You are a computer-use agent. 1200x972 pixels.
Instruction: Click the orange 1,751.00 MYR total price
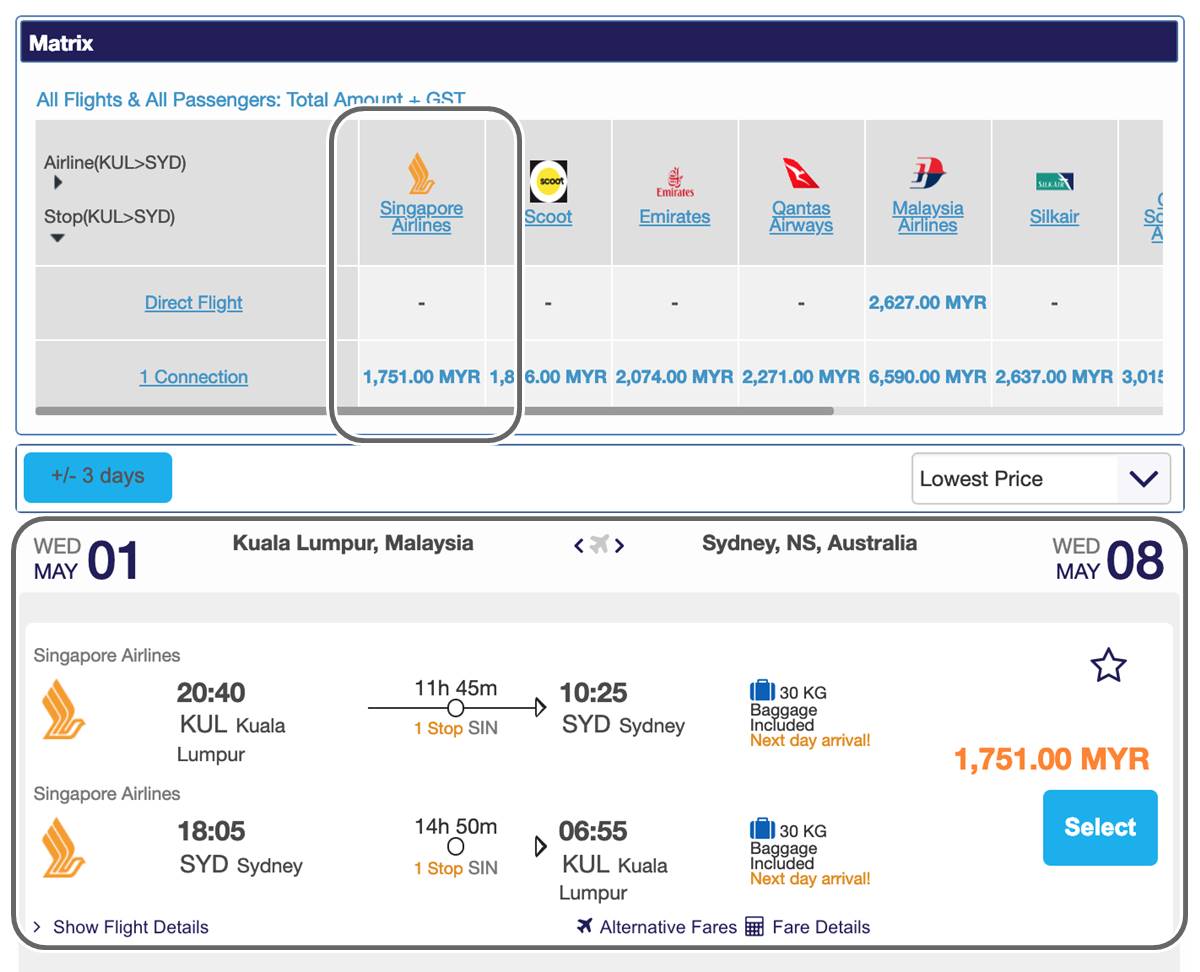[x=1052, y=759]
